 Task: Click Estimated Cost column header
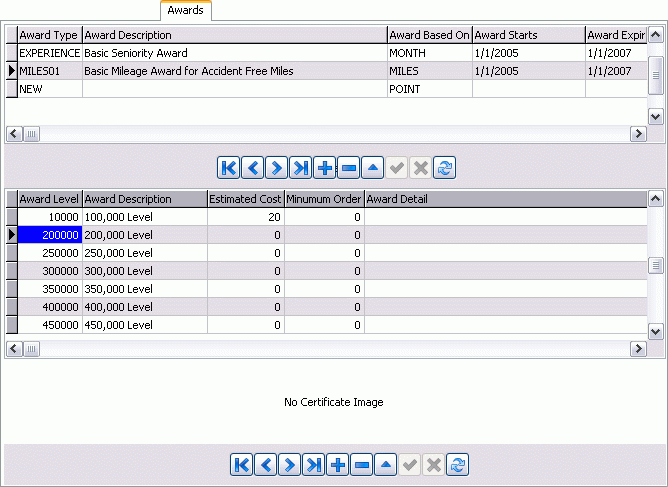point(245,199)
